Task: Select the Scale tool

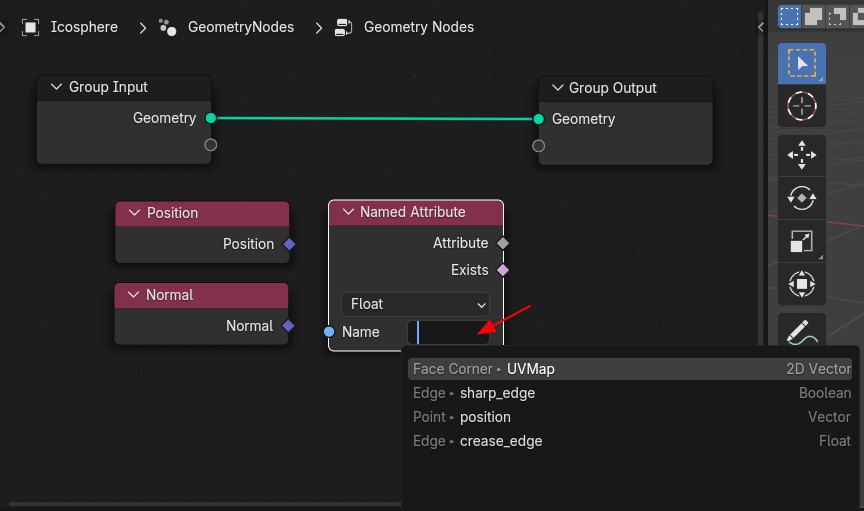Action: click(801, 241)
